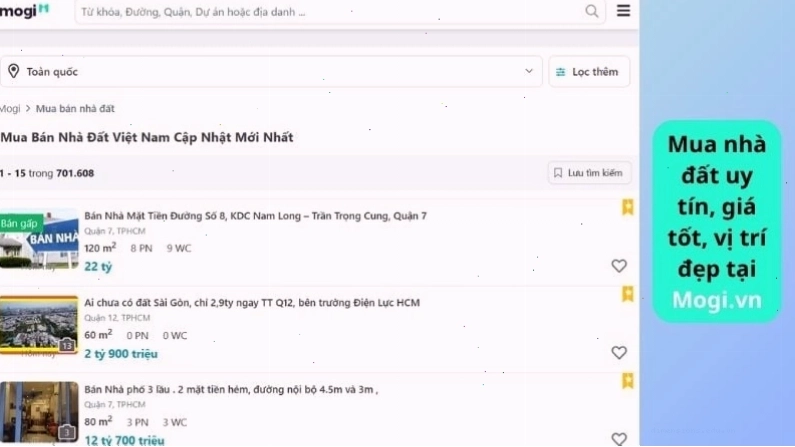Open thumbnail of Bán Nhà phố 3 lầu listing

coord(39,412)
